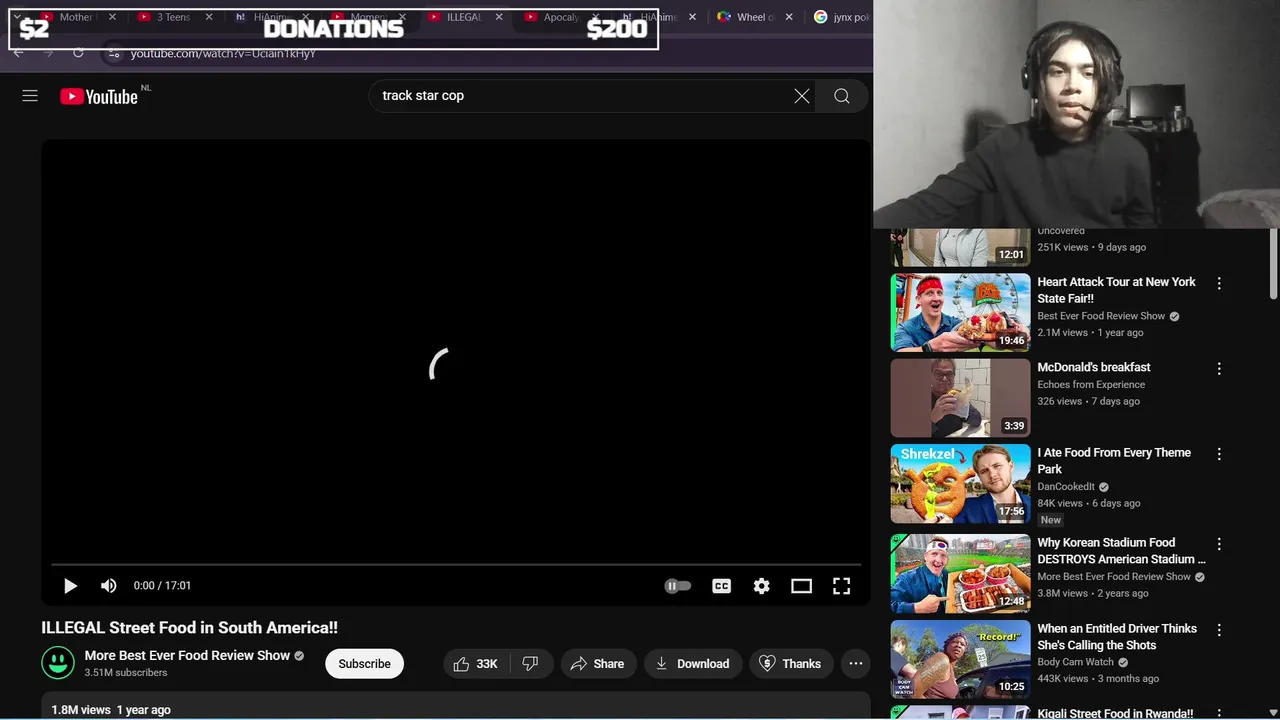
Task: Open Heart Attack Tour thumbnail
Action: [960, 313]
